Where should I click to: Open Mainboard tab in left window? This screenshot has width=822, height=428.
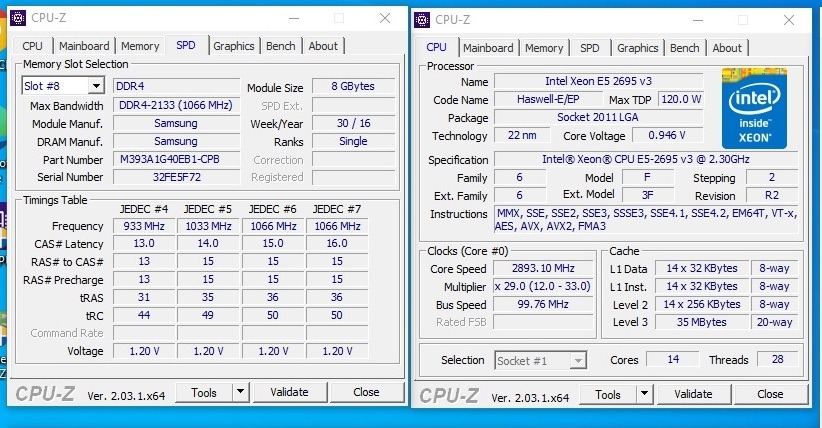click(84, 46)
